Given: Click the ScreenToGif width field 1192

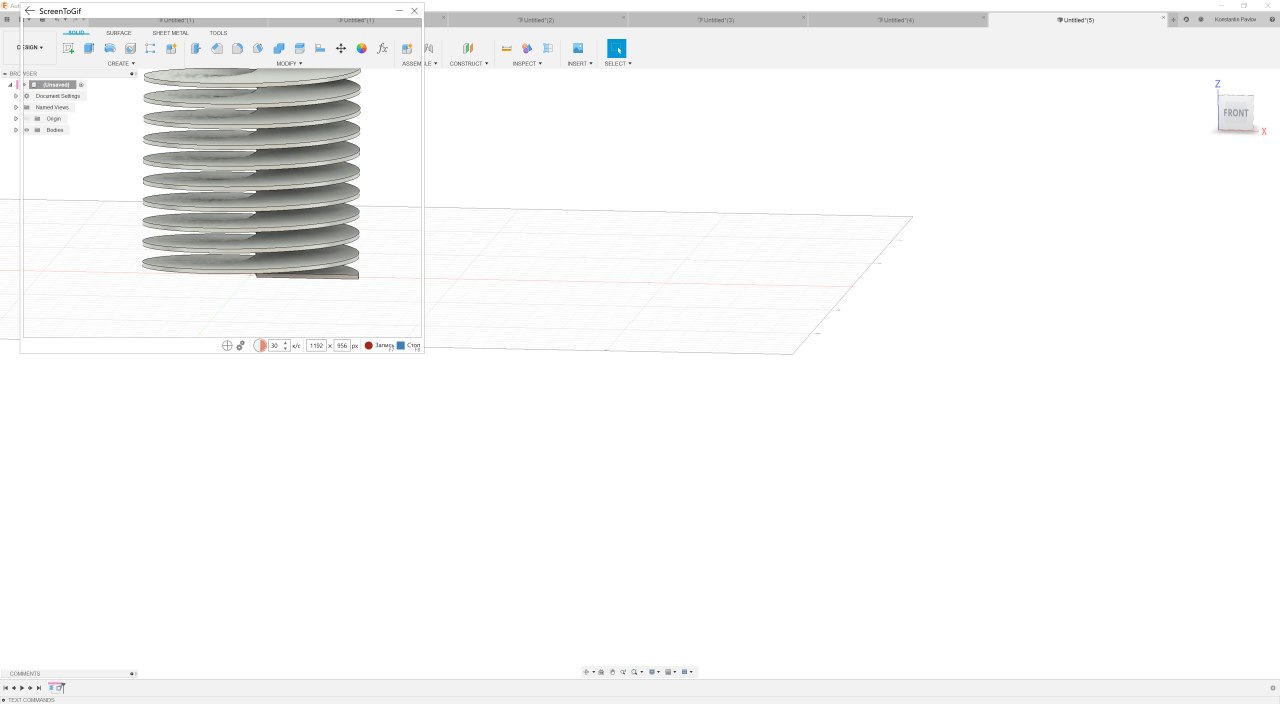Looking at the screenshot, I should click(x=317, y=345).
